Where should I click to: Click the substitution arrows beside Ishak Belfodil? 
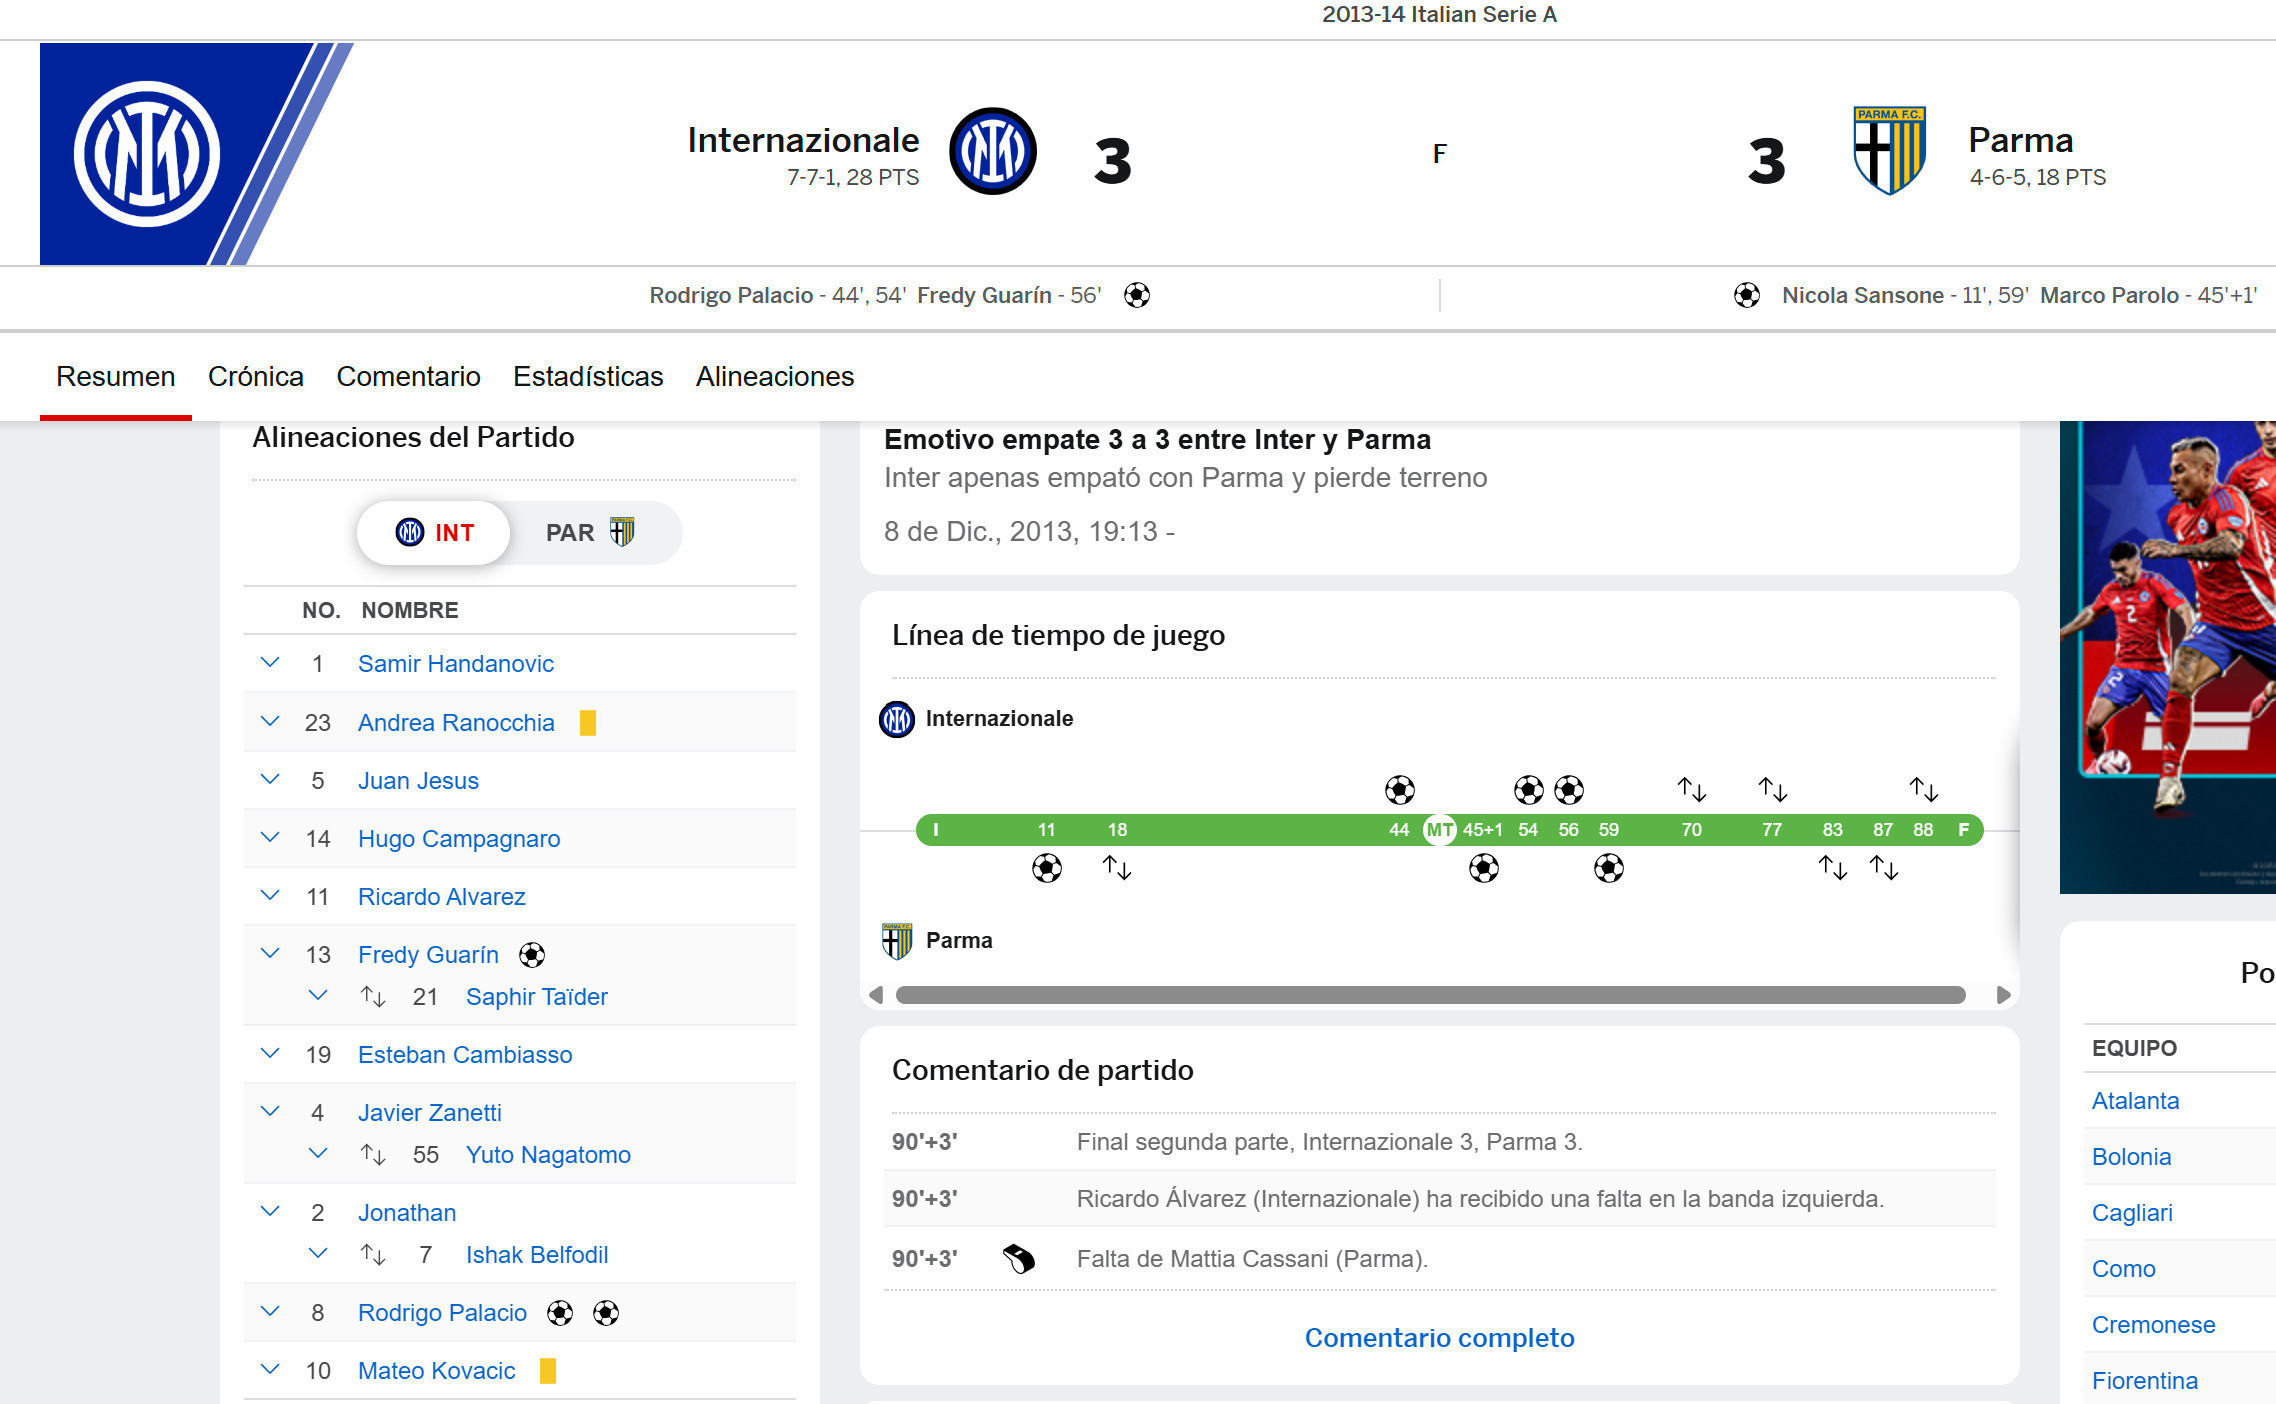click(x=373, y=1255)
